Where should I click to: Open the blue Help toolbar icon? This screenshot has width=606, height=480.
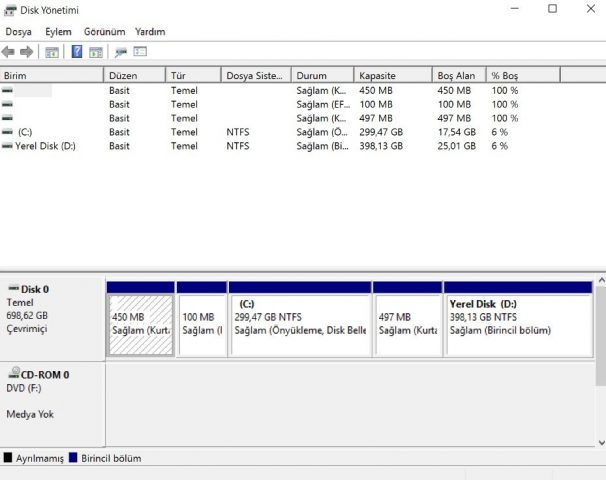77,51
